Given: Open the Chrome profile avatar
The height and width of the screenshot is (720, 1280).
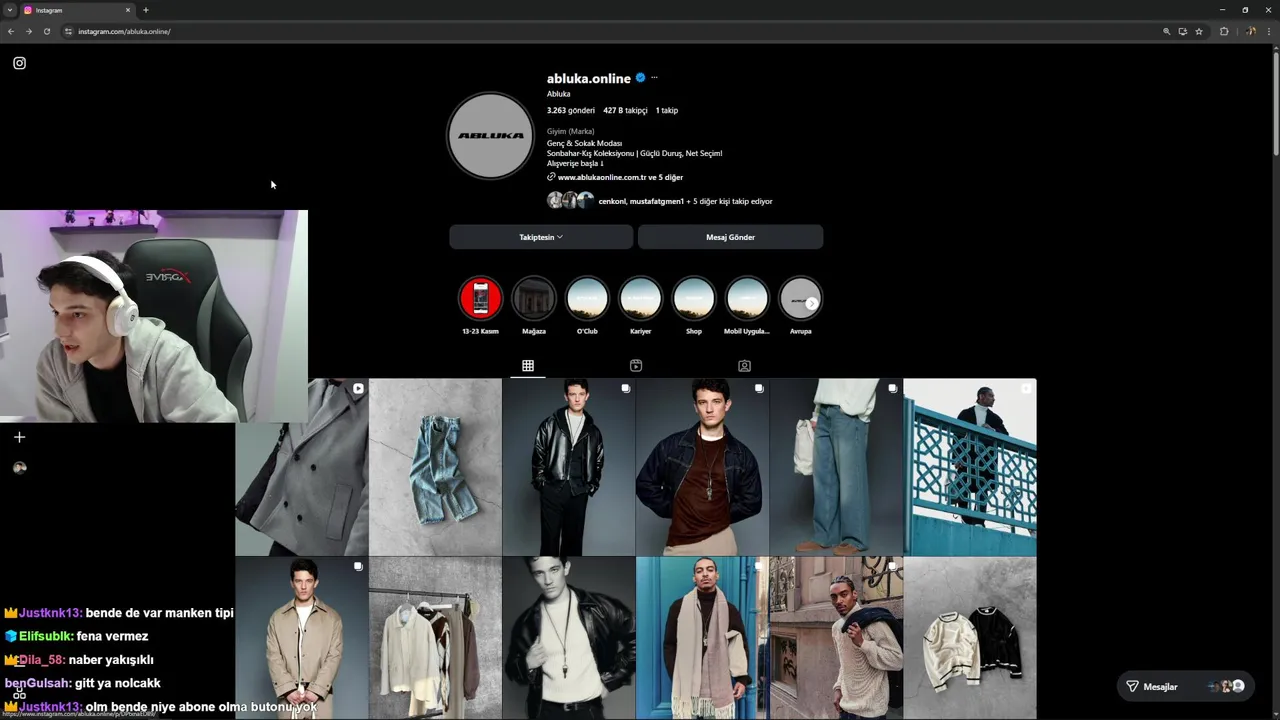Looking at the screenshot, I should (x=1250, y=31).
